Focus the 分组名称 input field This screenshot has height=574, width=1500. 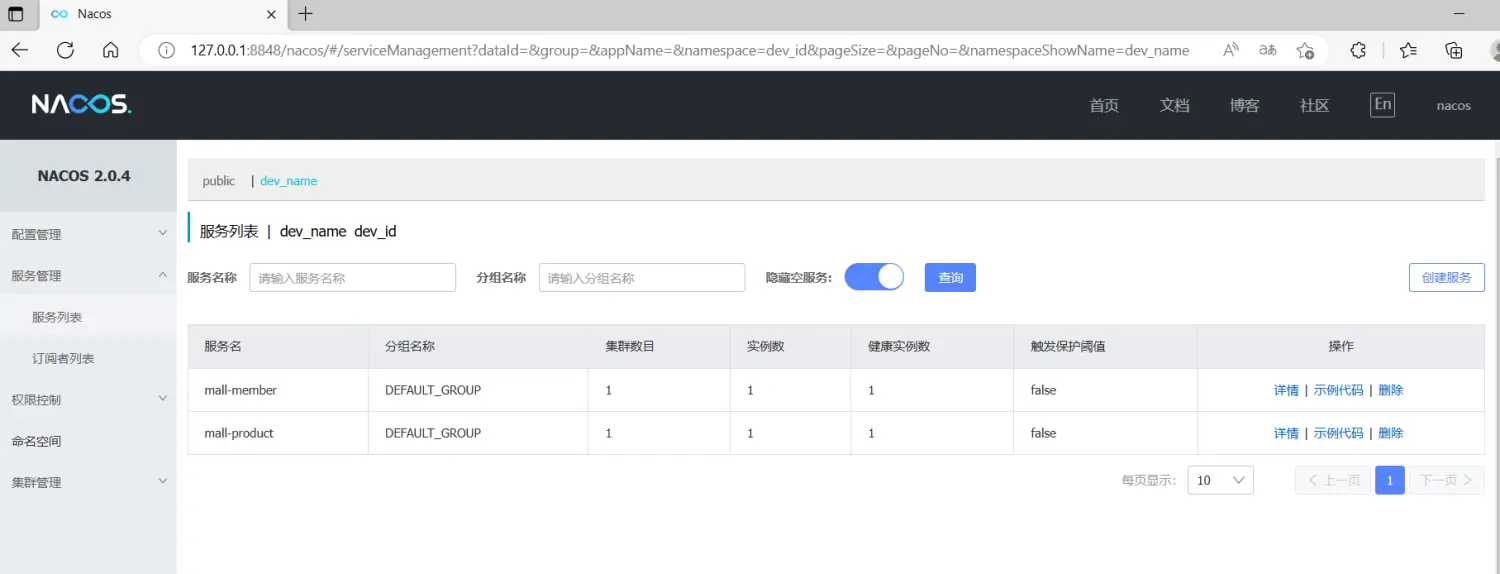(642, 277)
